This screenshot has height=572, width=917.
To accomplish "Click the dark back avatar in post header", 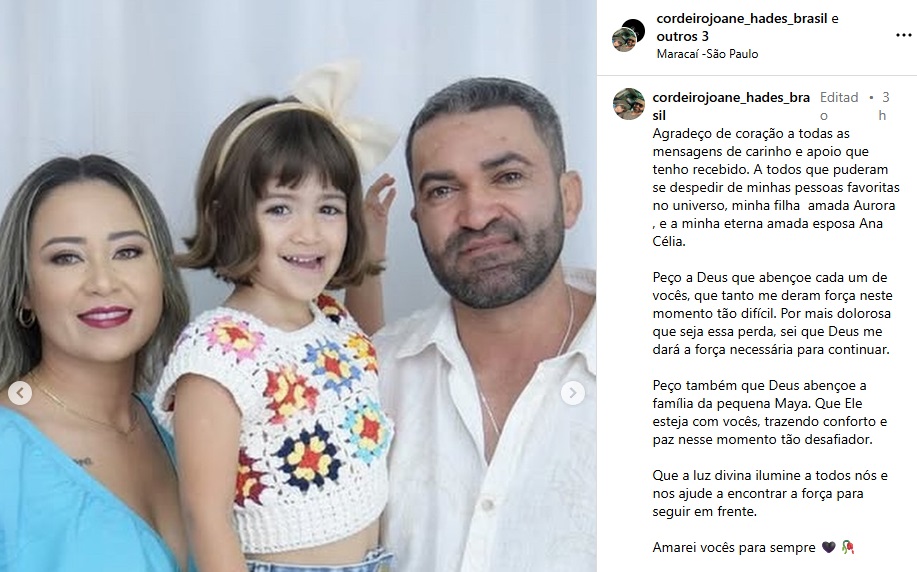I will click(x=635, y=27).
